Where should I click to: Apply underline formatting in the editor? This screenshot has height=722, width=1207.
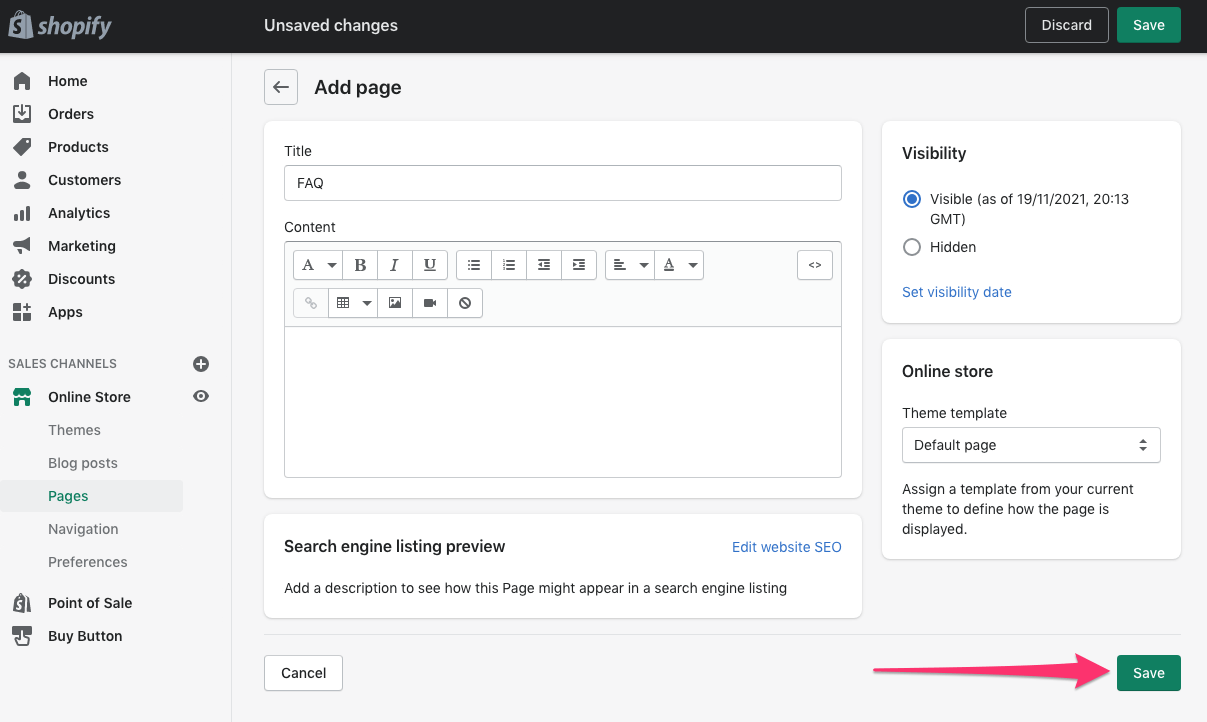pyautogui.click(x=429, y=265)
